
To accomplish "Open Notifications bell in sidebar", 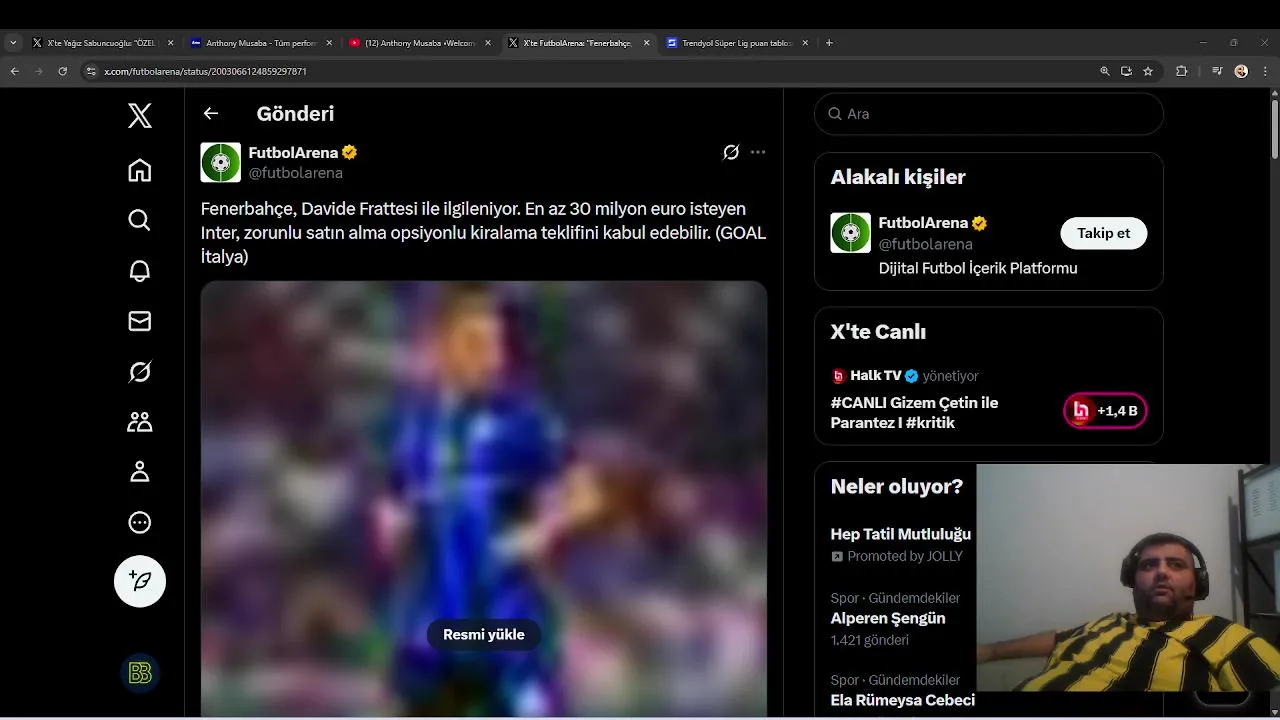I will click(x=140, y=271).
